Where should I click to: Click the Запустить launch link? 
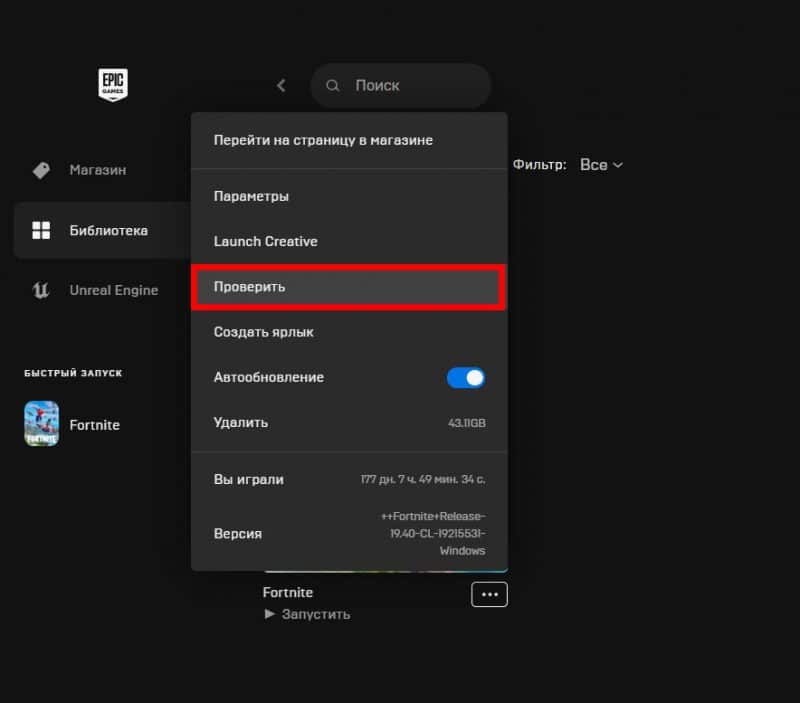tap(315, 614)
